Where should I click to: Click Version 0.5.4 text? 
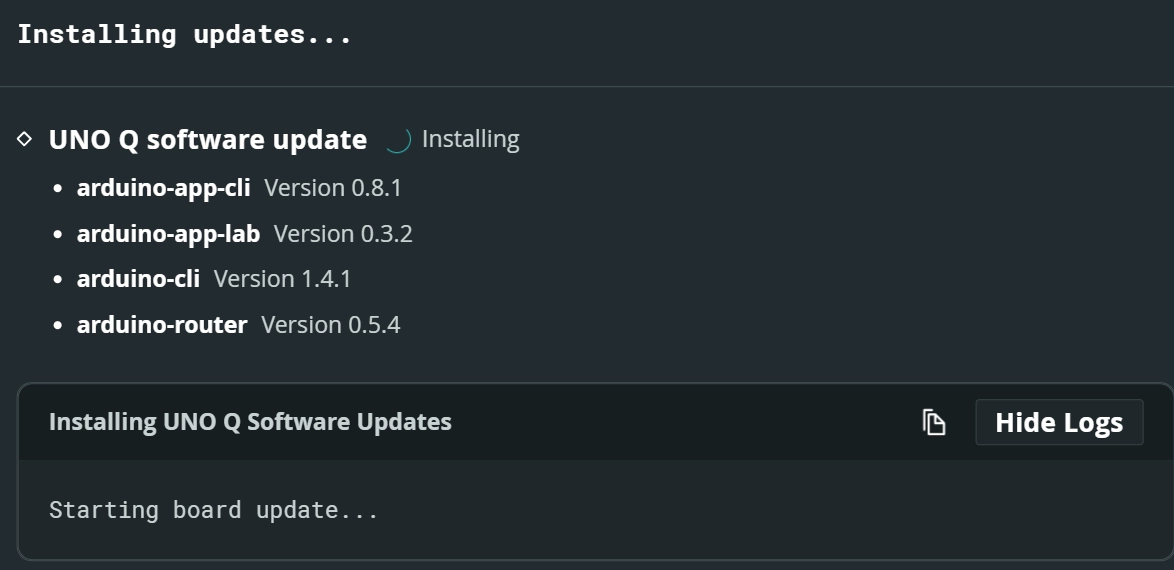331,324
